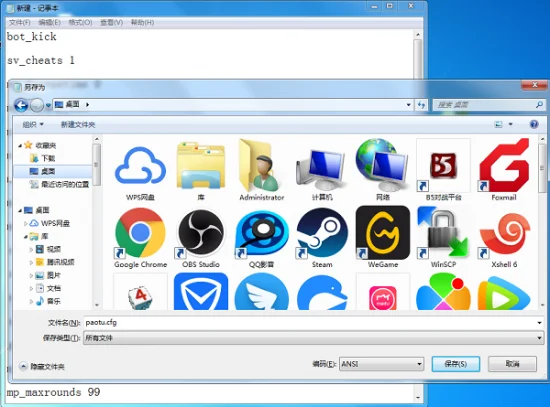
Task: Select the 计算机 computer icon
Action: pyautogui.click(x=322, y=170)
